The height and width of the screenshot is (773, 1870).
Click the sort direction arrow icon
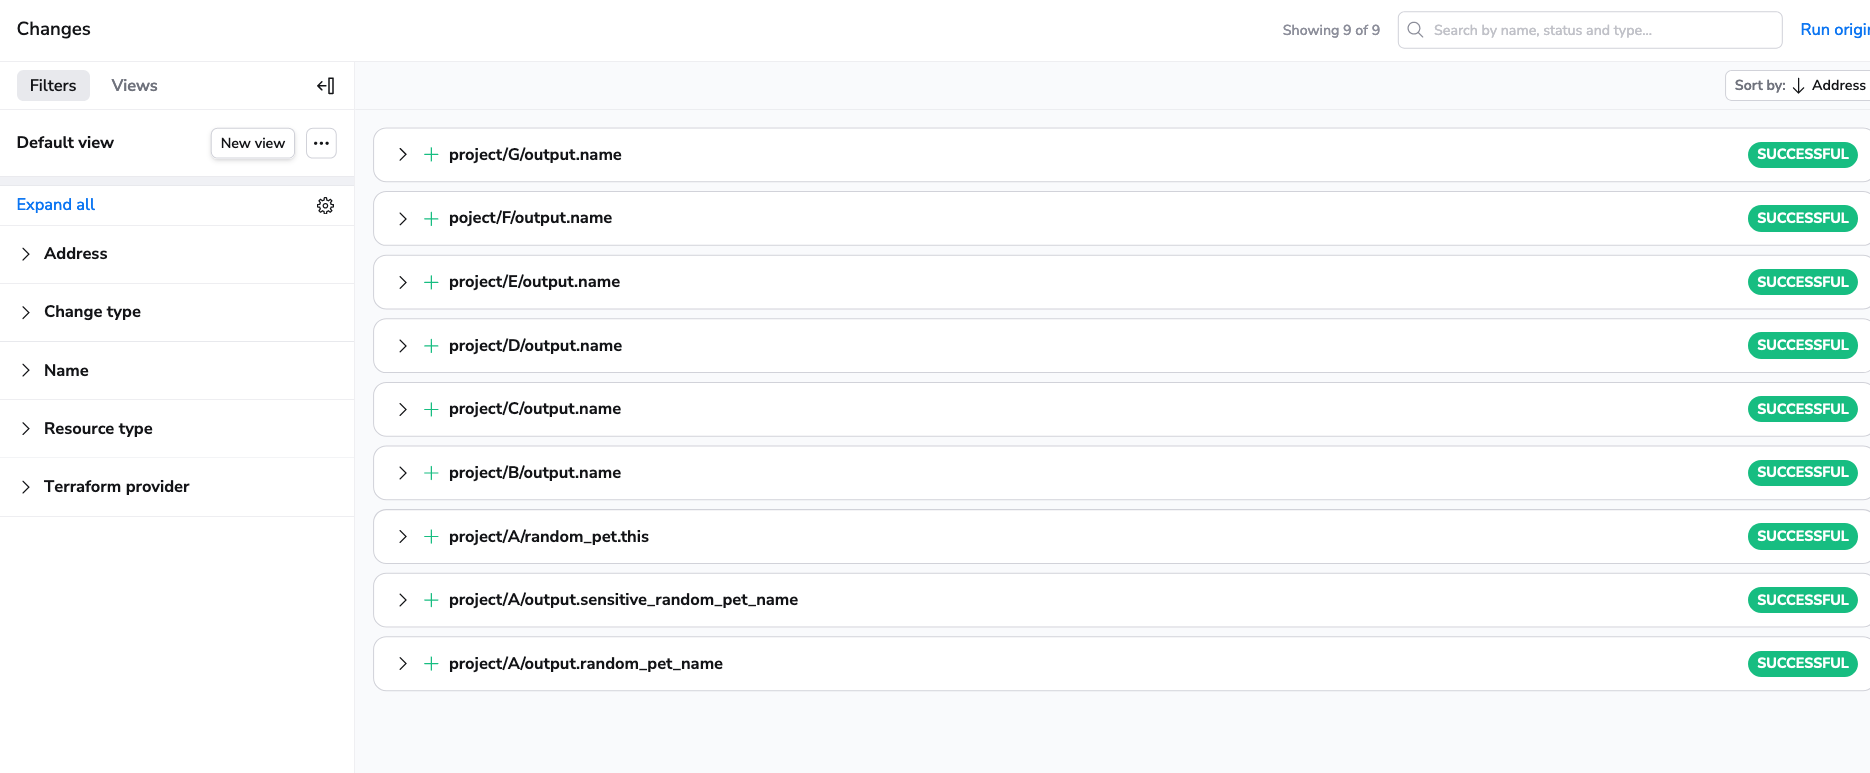click(x=1798, y=86)
